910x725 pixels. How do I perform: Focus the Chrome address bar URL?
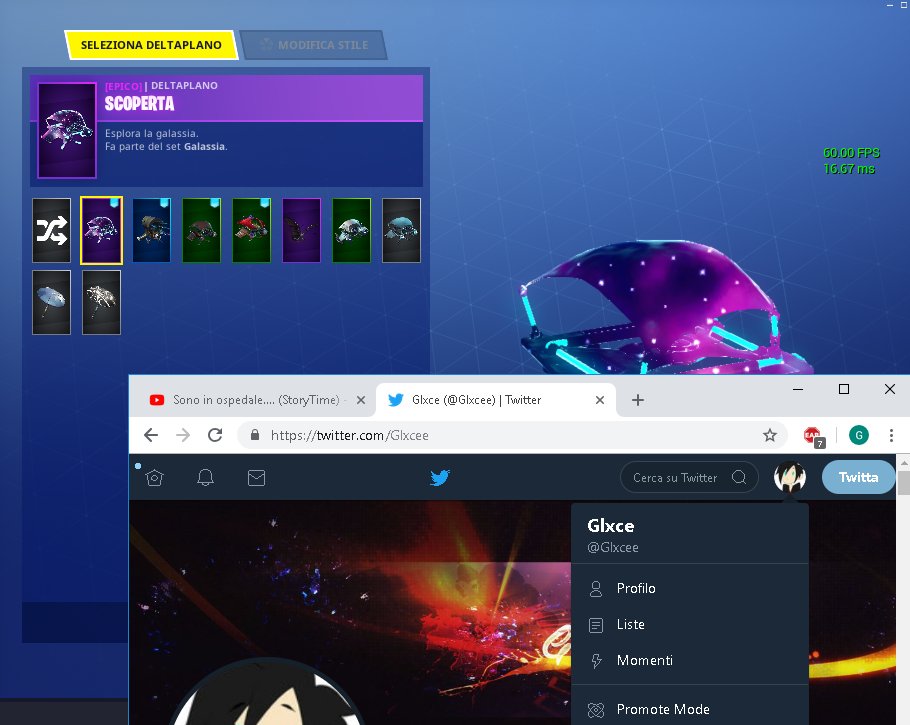pyautogui.click(x=350, y=435)
